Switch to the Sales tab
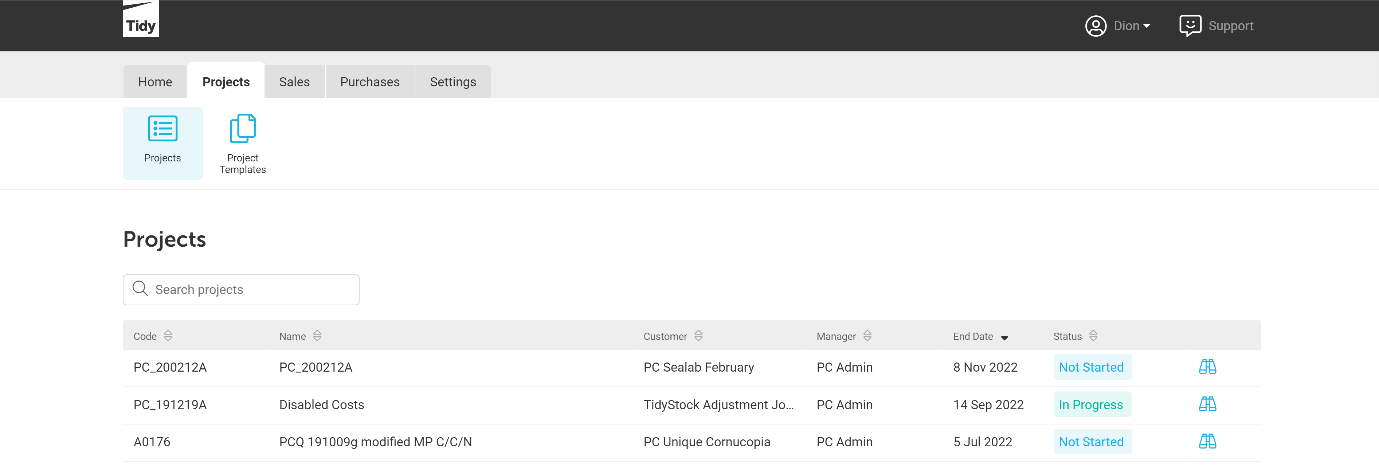 tap(294, 82)
